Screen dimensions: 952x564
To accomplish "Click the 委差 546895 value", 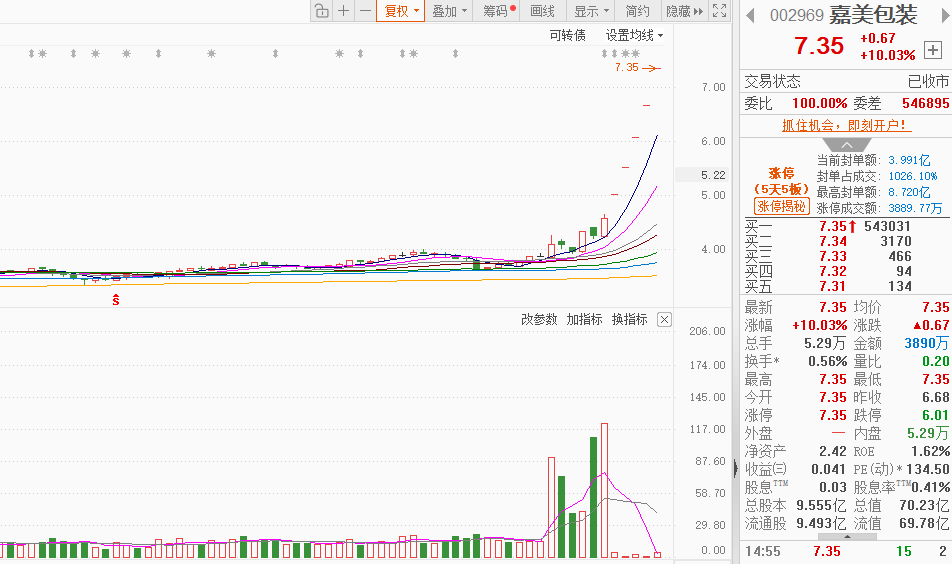I will click(925, 103).
